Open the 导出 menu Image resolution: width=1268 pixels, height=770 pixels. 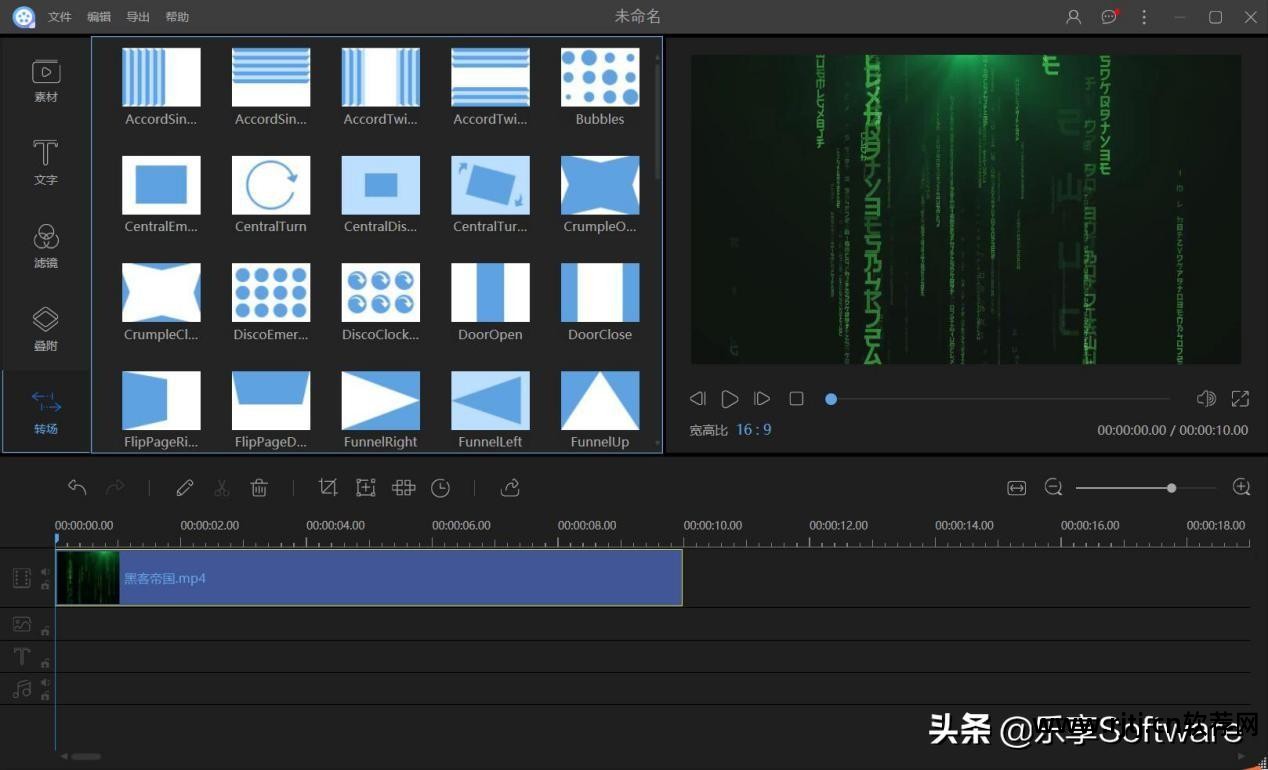138,17
